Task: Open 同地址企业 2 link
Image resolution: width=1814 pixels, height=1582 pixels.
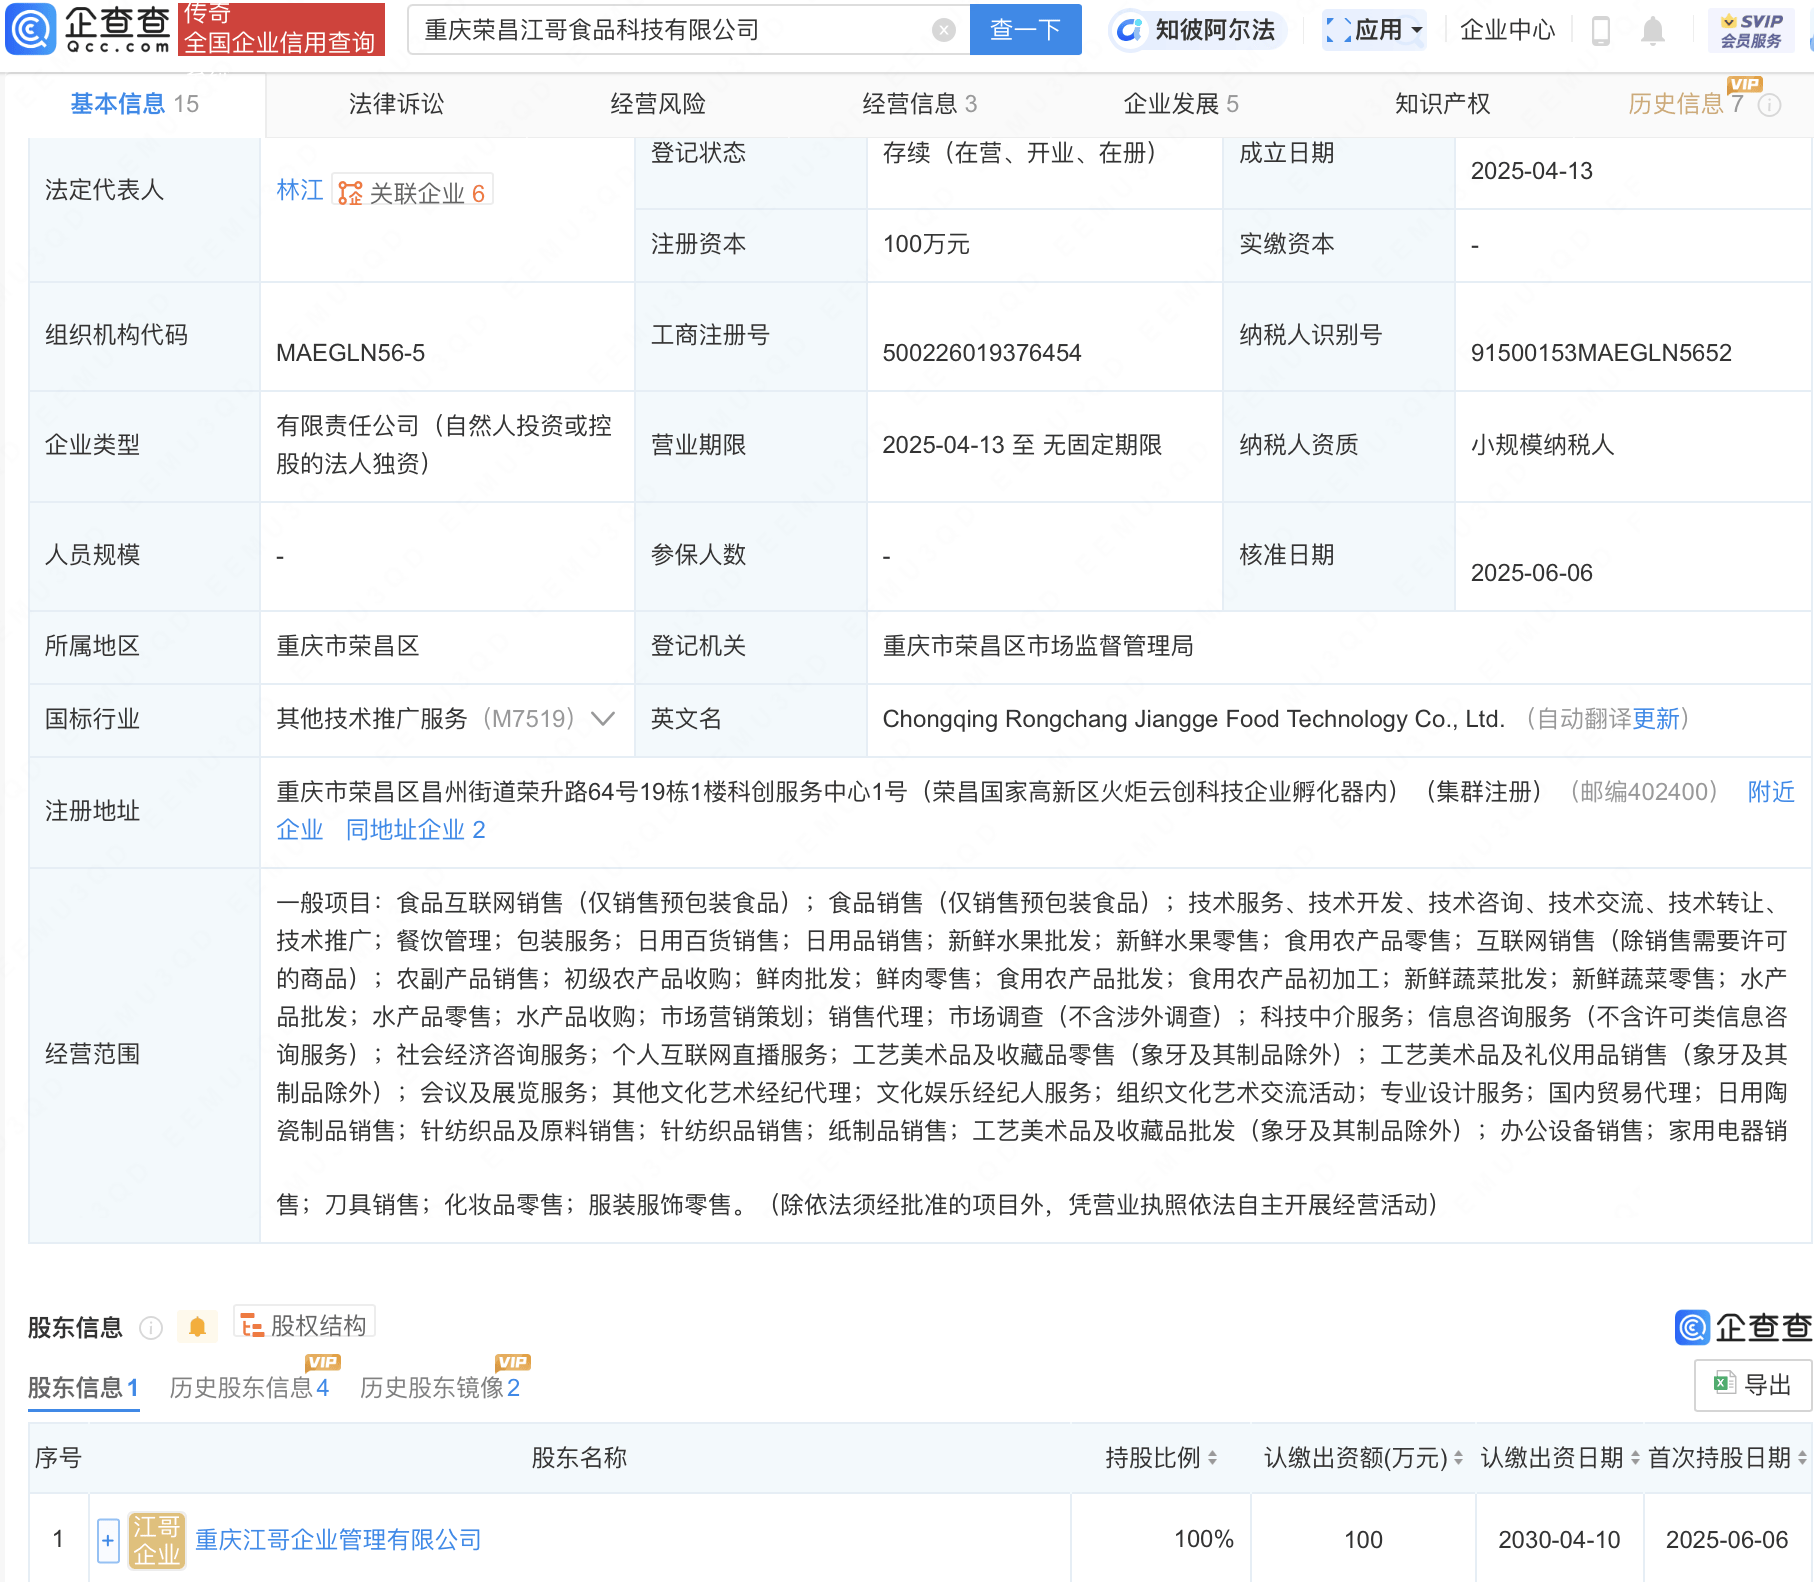Action: [415, 830]
